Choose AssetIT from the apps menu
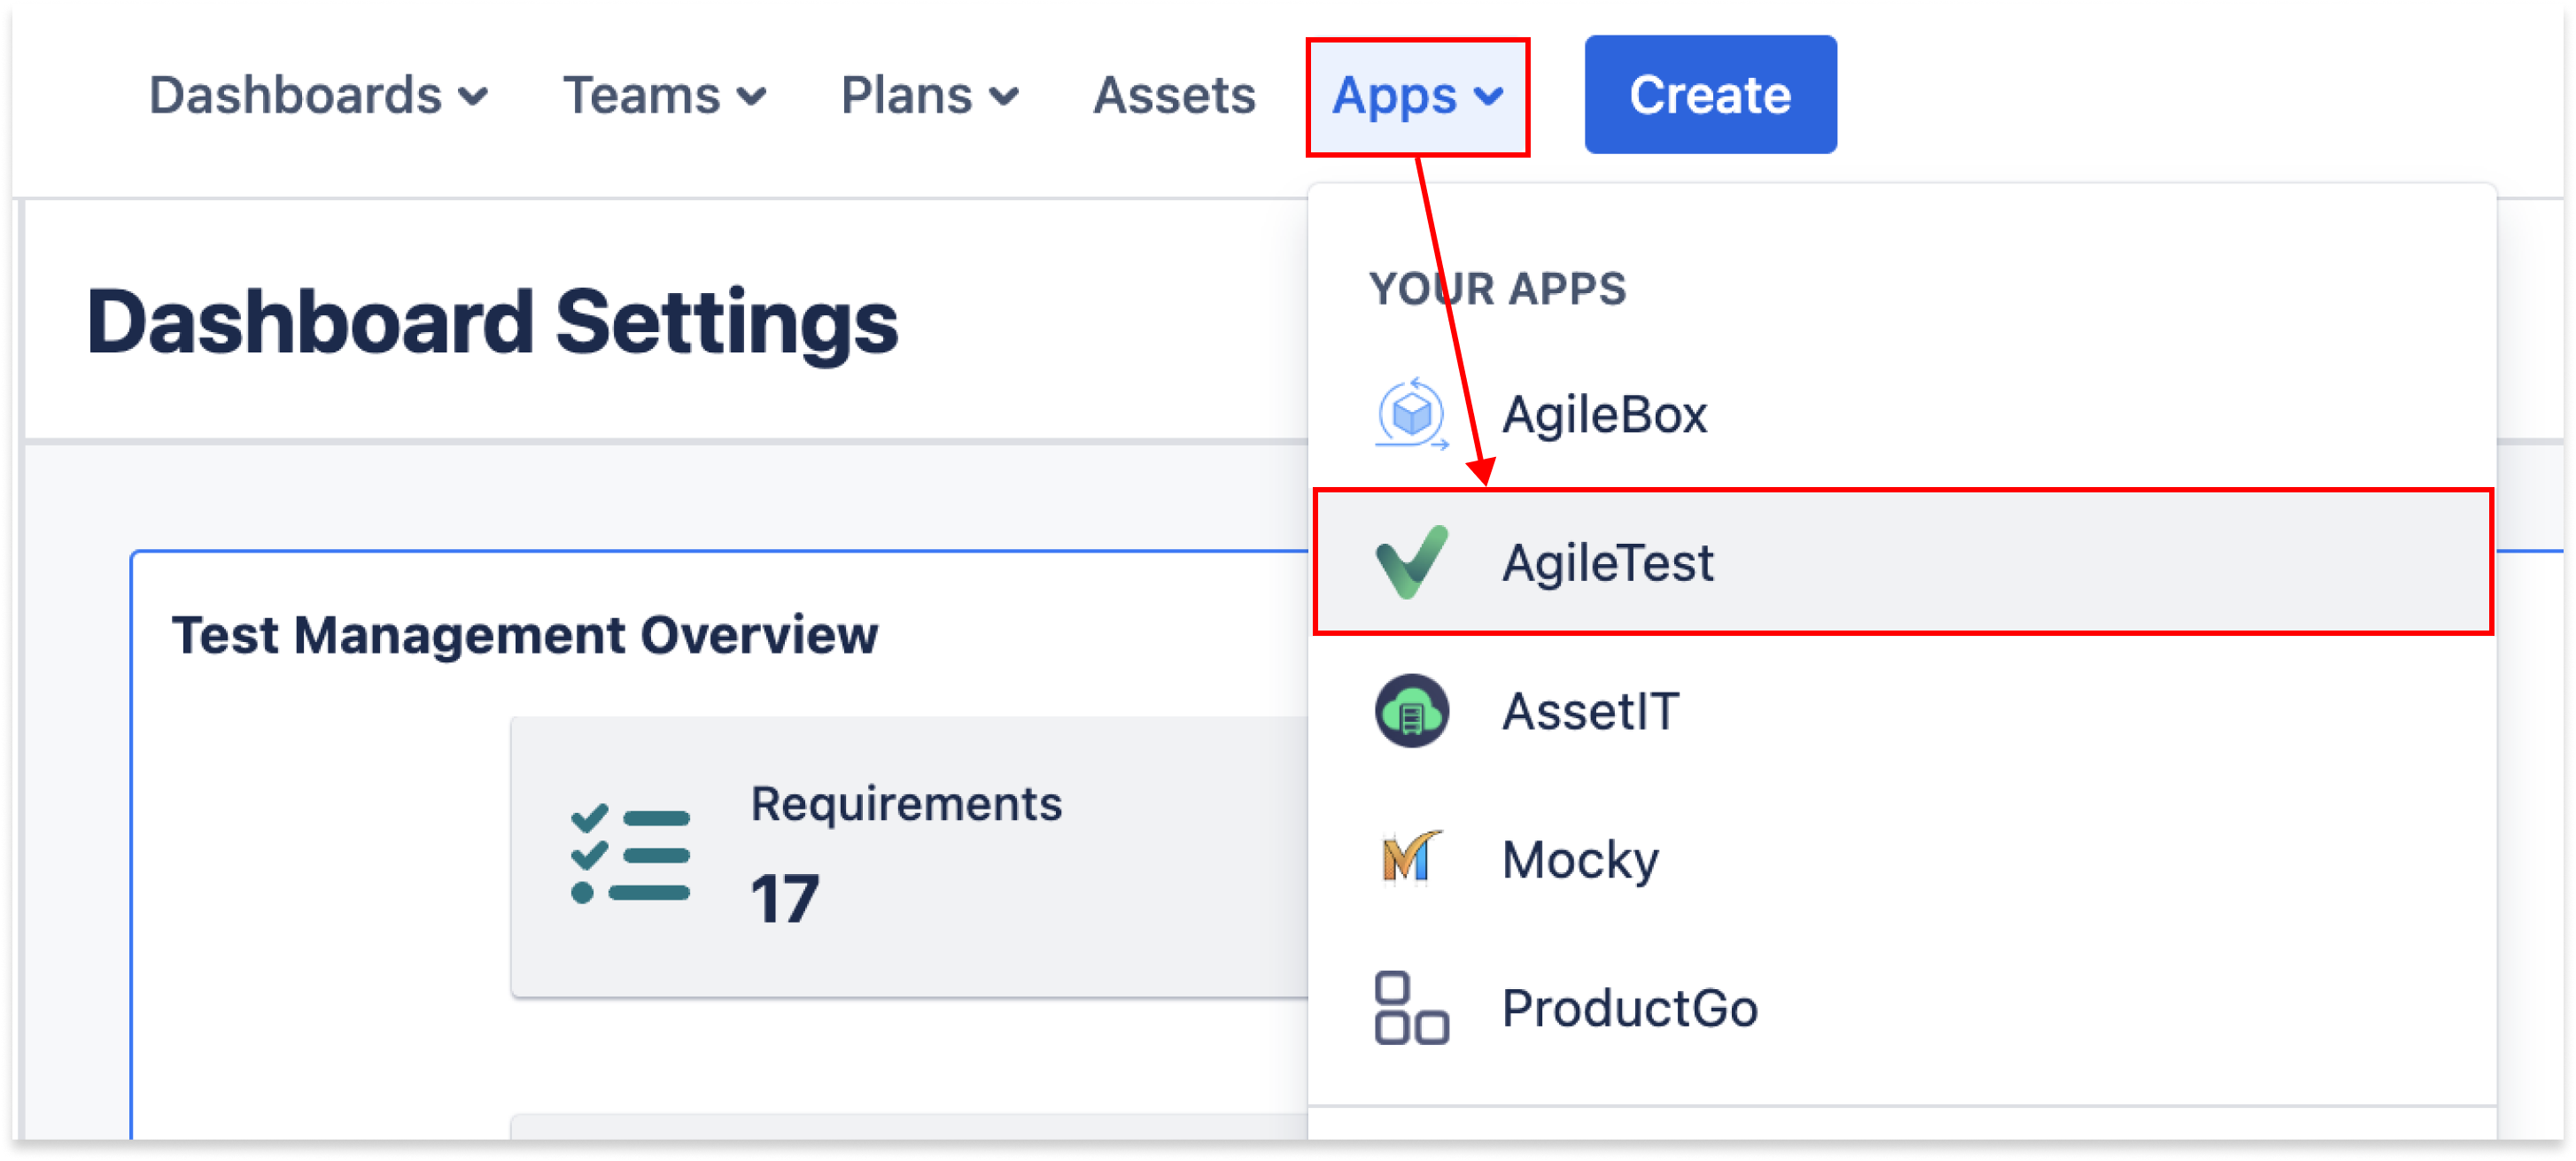 point(1590,711)
